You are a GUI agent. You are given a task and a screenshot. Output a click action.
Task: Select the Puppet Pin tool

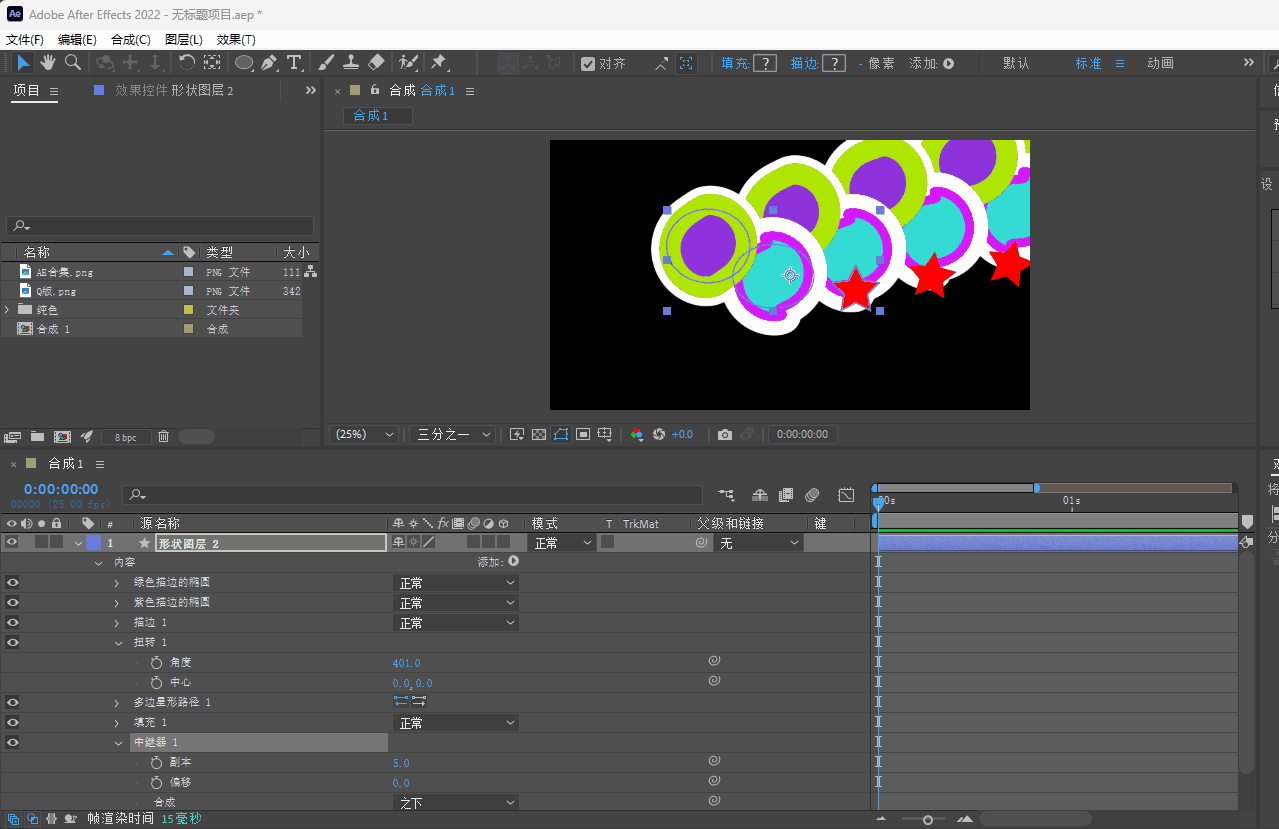pyautogui.click(x=438, y=63)
